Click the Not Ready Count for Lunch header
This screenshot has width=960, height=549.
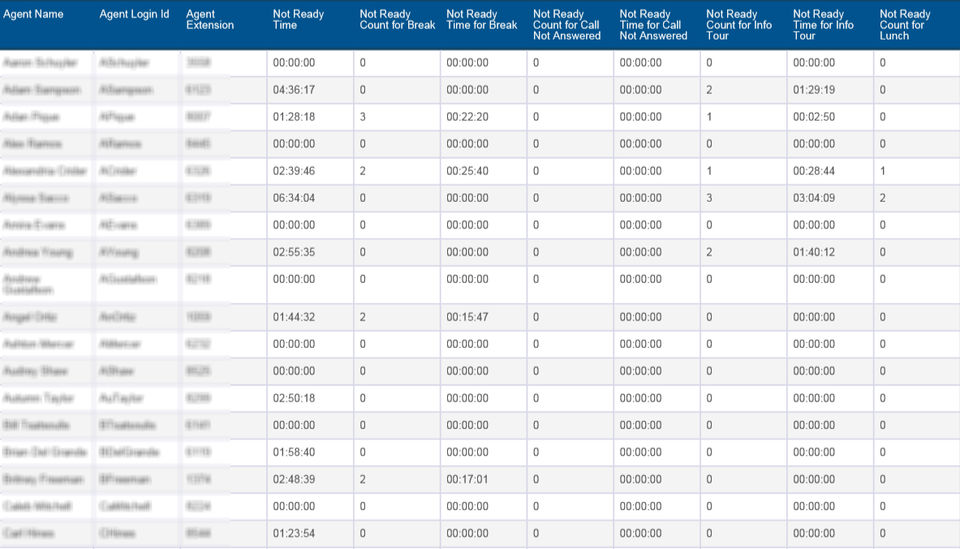[x=905, y=25]
